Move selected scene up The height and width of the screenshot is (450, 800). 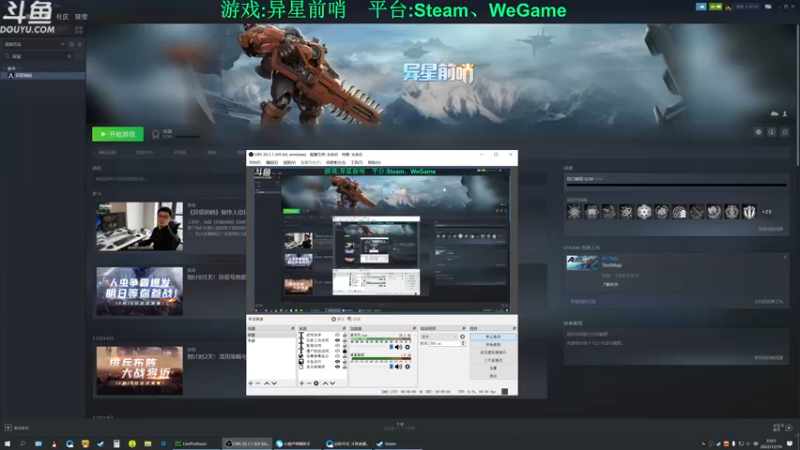[267, 383]
